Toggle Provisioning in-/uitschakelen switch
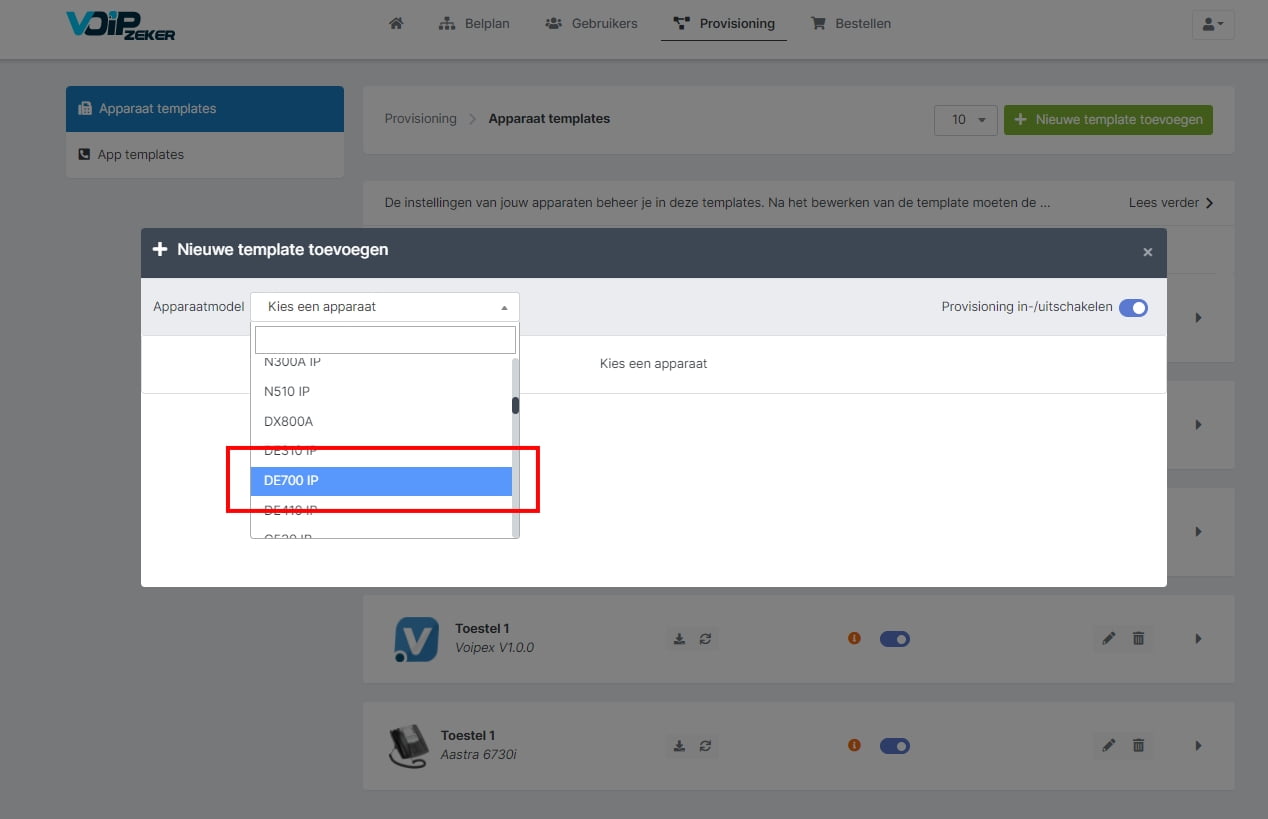 (x=1133, y=308)
